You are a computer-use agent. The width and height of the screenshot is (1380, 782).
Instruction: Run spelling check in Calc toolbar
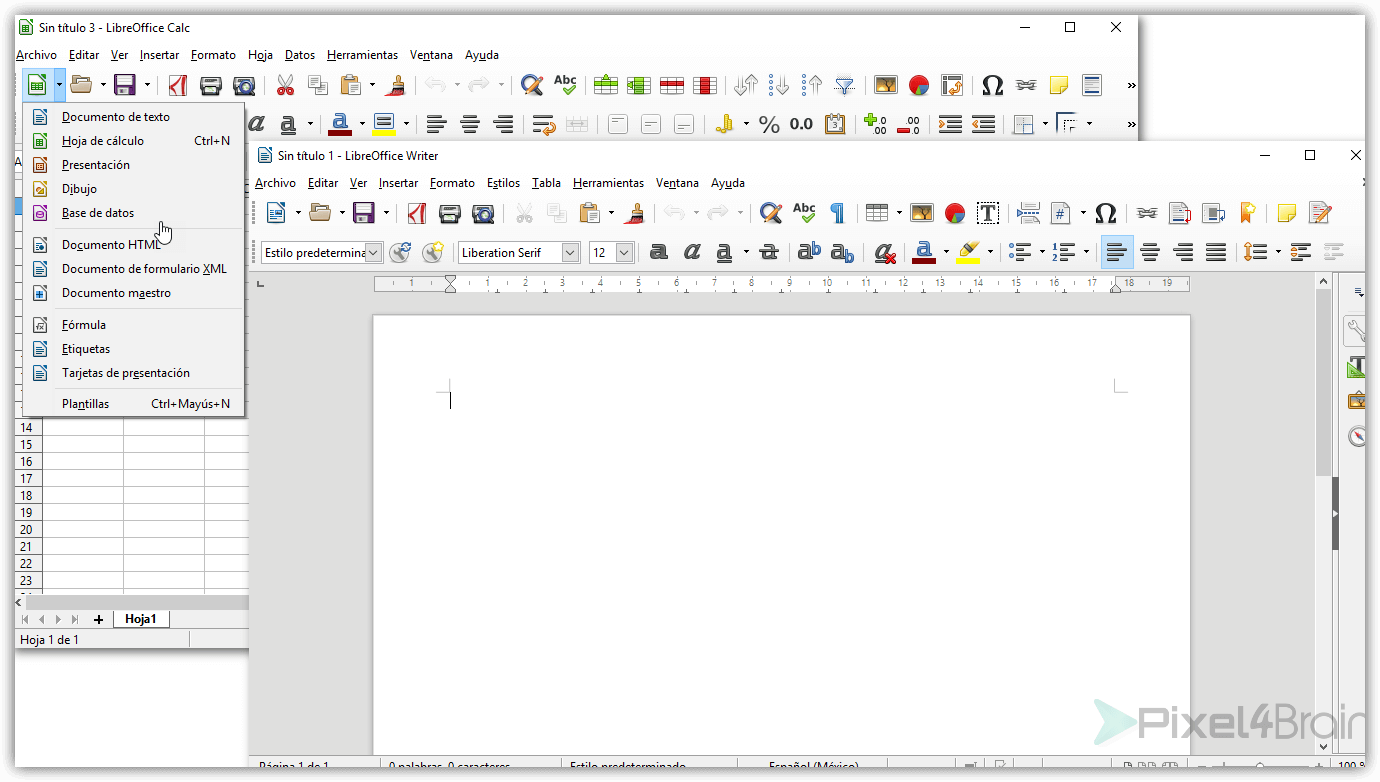(565, 86)
